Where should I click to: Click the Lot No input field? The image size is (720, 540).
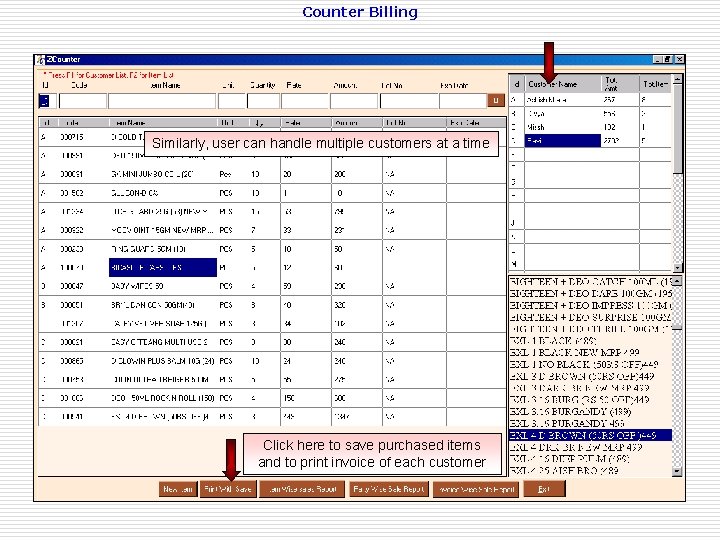[409, 101]
